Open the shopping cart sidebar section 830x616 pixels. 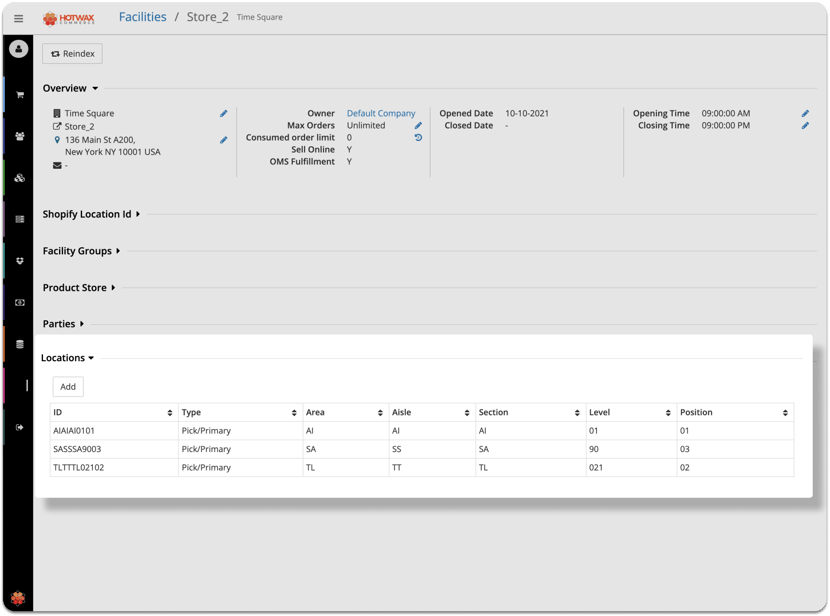click(x=20, y=95)
